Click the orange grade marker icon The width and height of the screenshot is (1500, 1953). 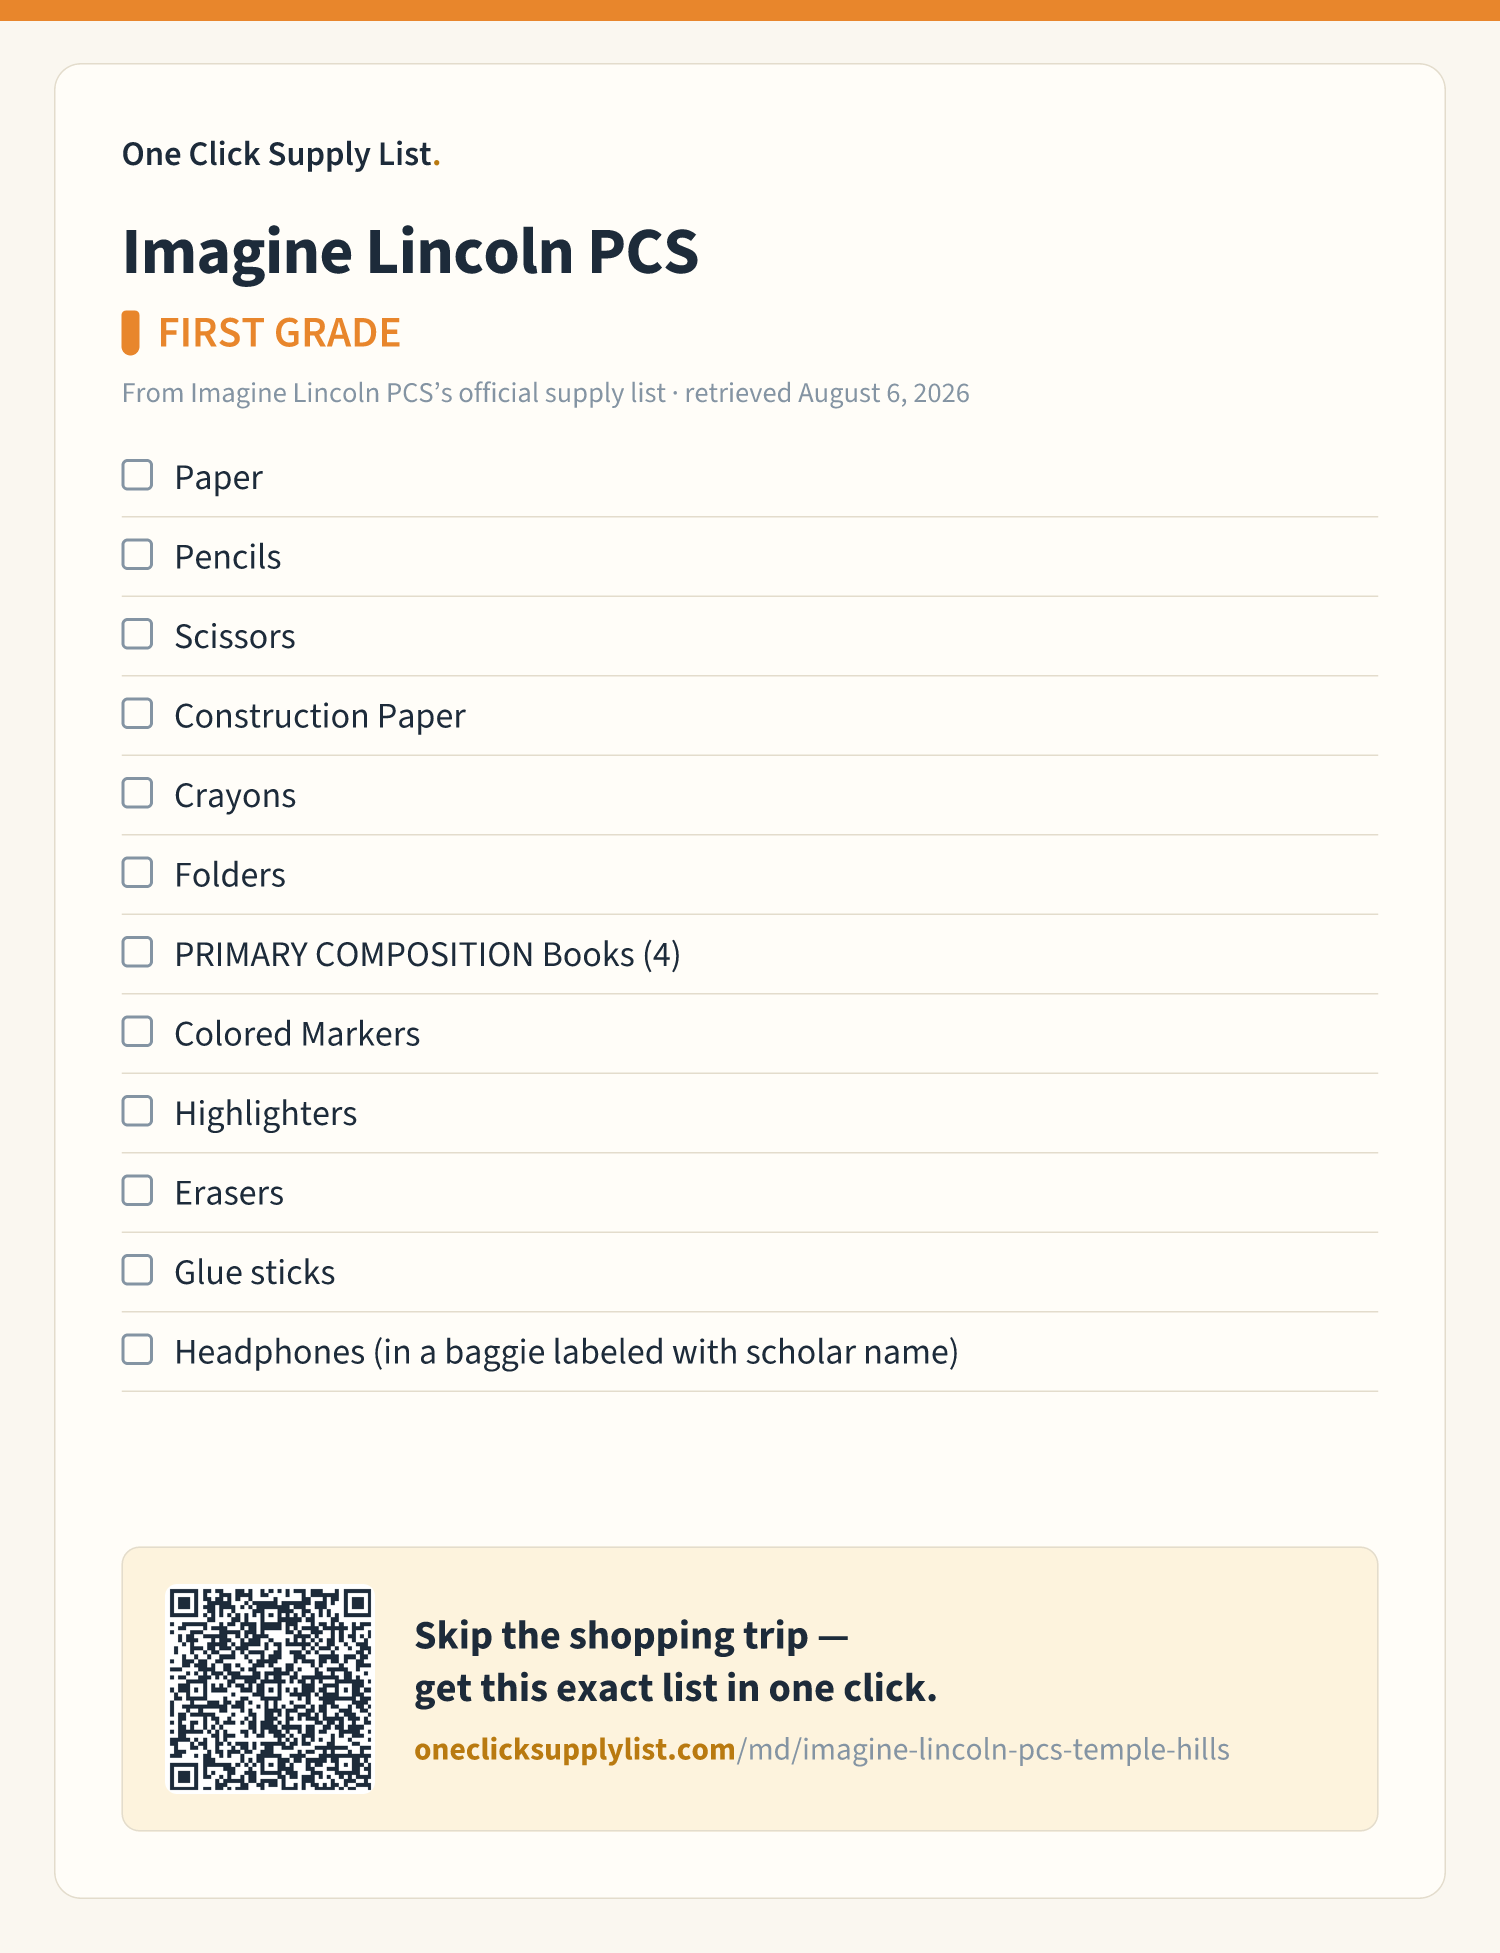(x=130, y=333)
